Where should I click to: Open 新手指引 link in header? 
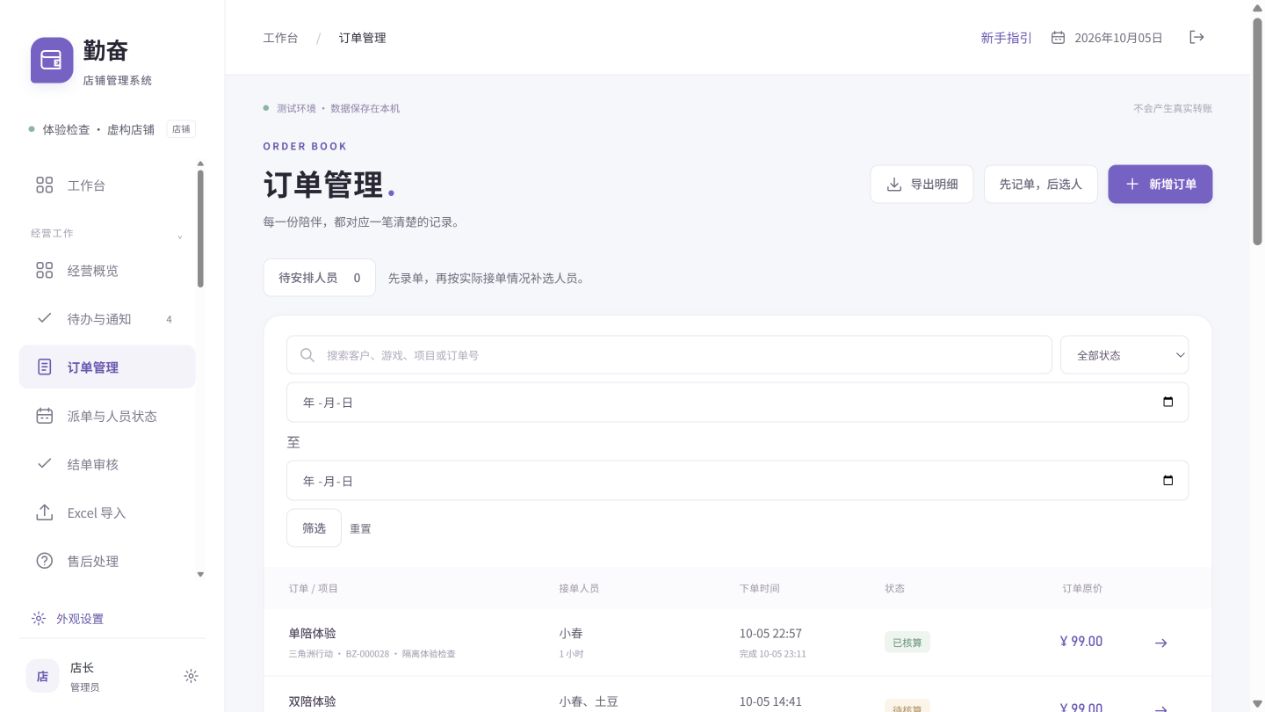pyautogui.click(x=1006, y=38)
